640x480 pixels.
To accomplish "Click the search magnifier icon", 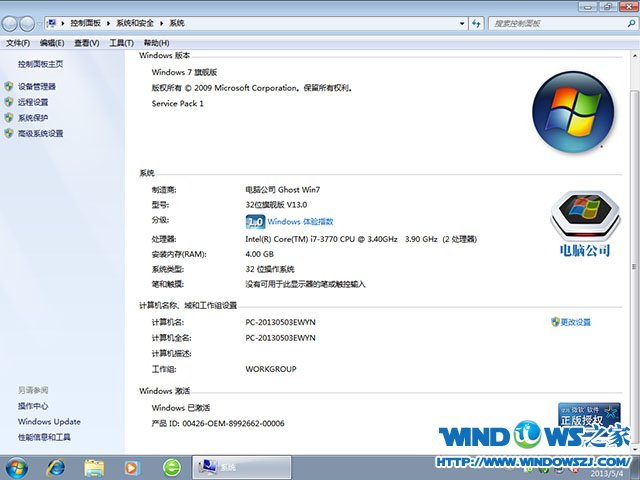I will (631, 24).
